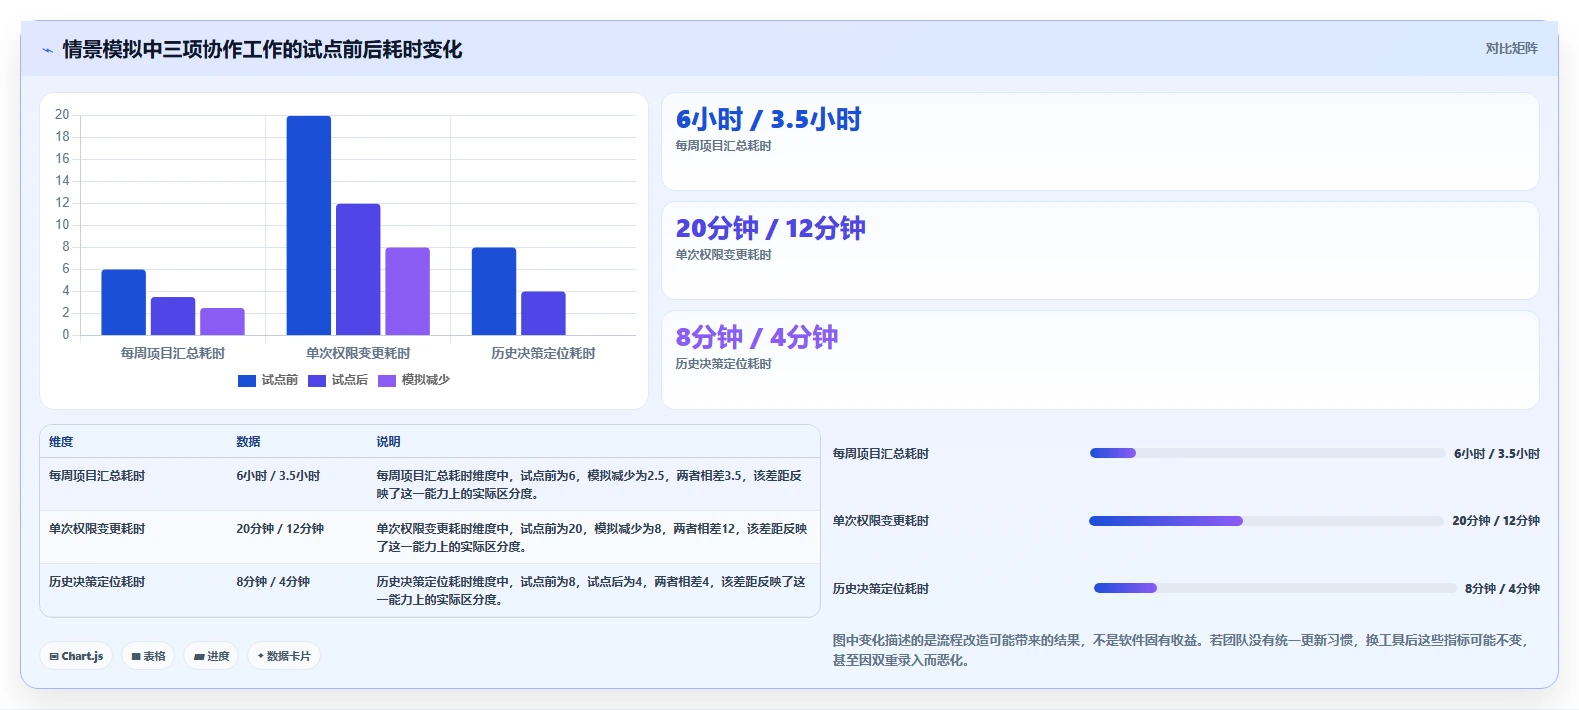Click the 表格 chip
Screen dimensions: 1579x710
[x=148, y=656]
